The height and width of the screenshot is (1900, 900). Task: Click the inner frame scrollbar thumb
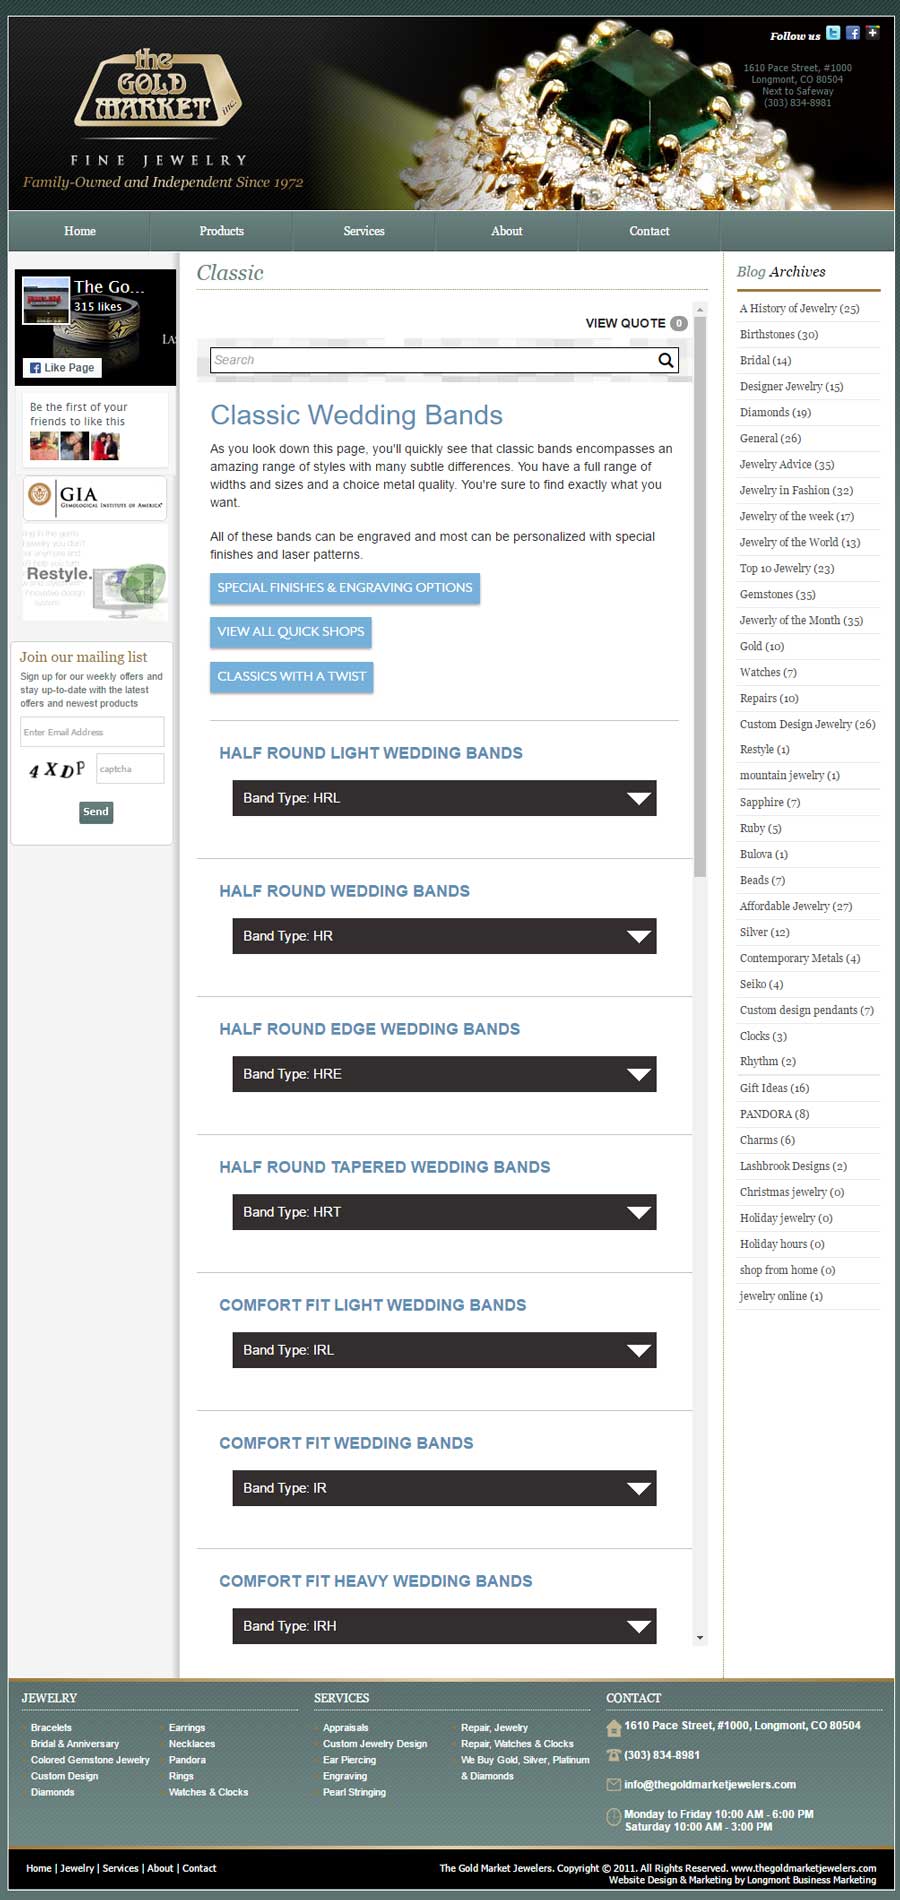[700, 598]
